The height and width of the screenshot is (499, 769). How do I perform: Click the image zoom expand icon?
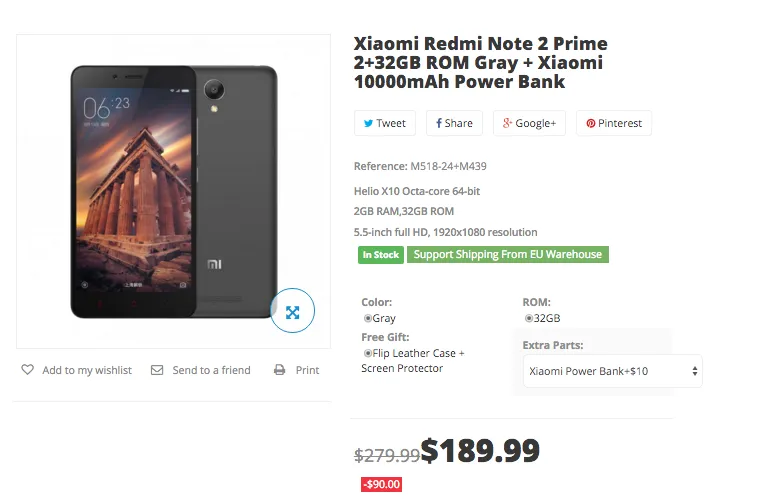click(x=292, y=312)
